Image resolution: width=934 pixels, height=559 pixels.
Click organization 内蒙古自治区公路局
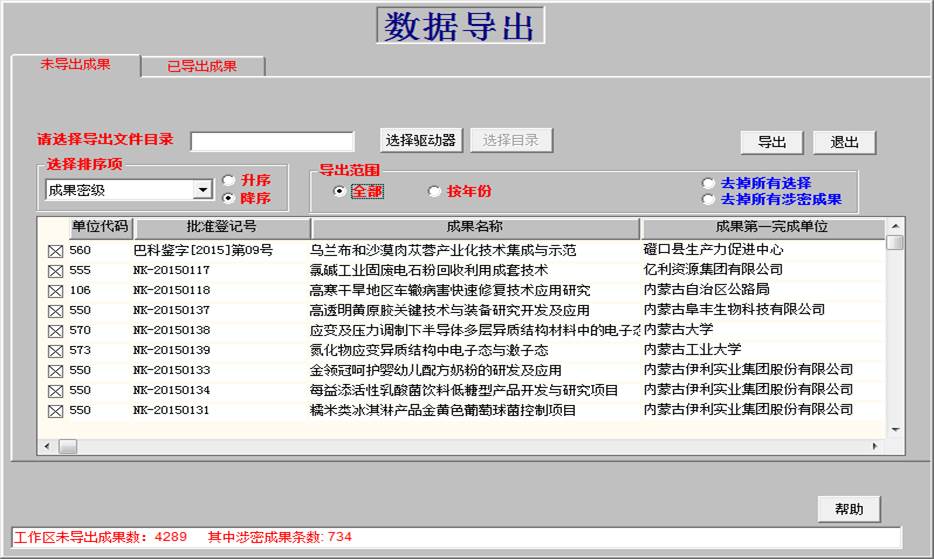click(x=706, y=290)
